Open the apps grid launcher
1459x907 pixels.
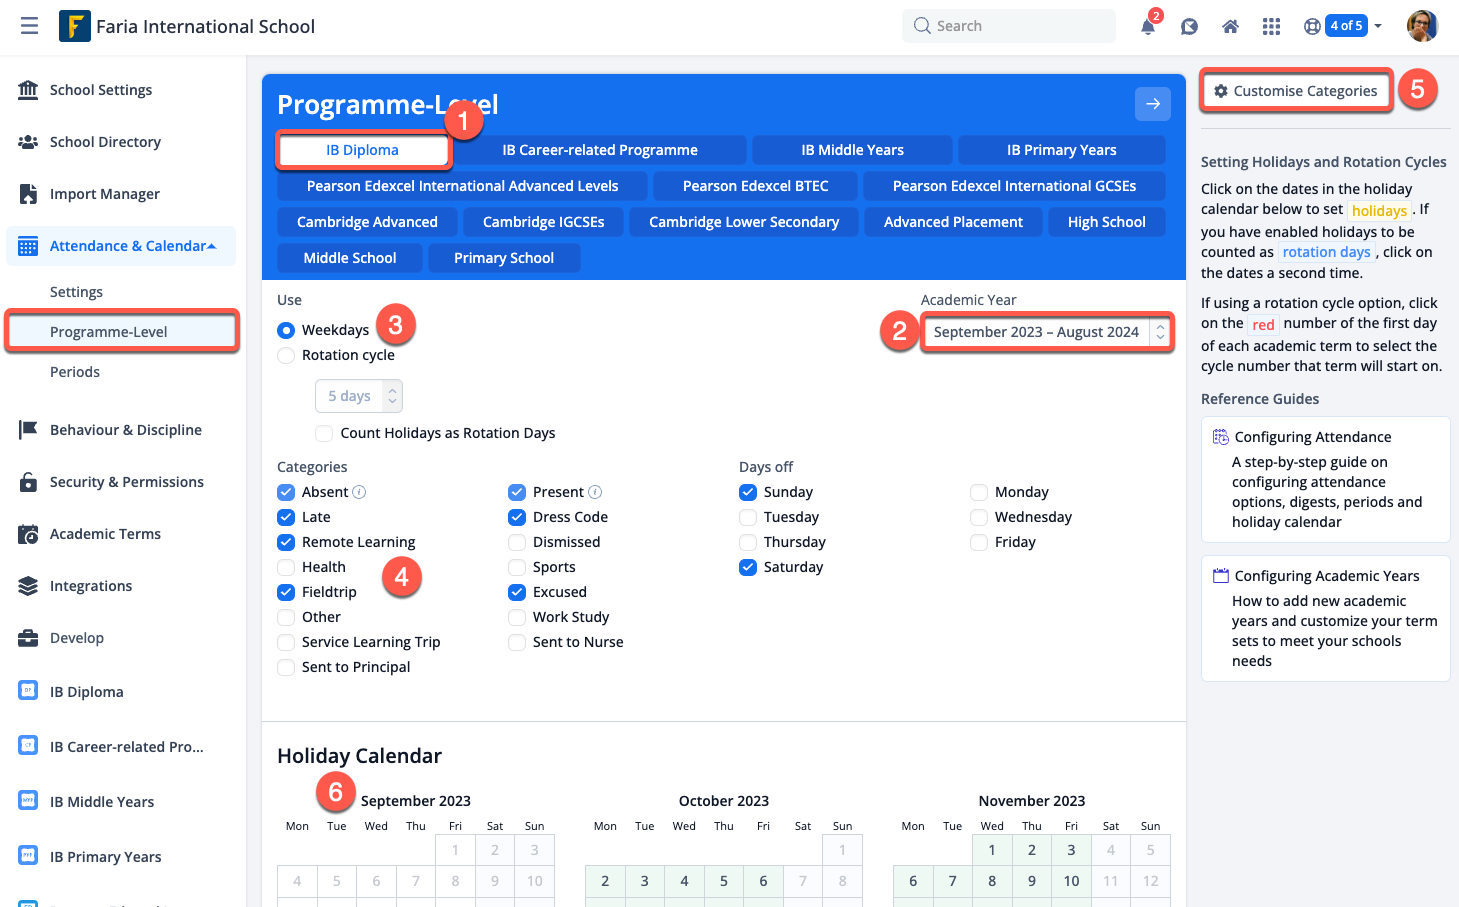point(1271,27)
